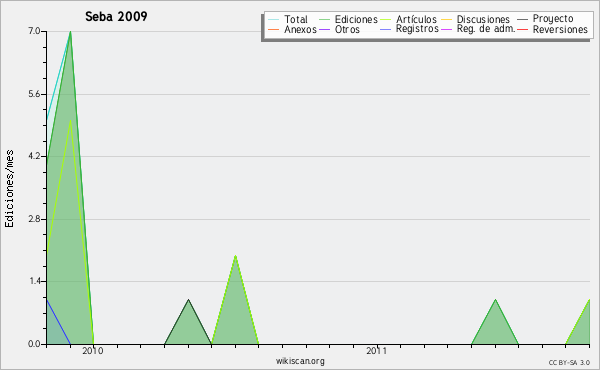Image resolution: width=600 pixels, height=370 pixels.
Task: Click the cyan Total line swatch
Action: pos(274,19)
